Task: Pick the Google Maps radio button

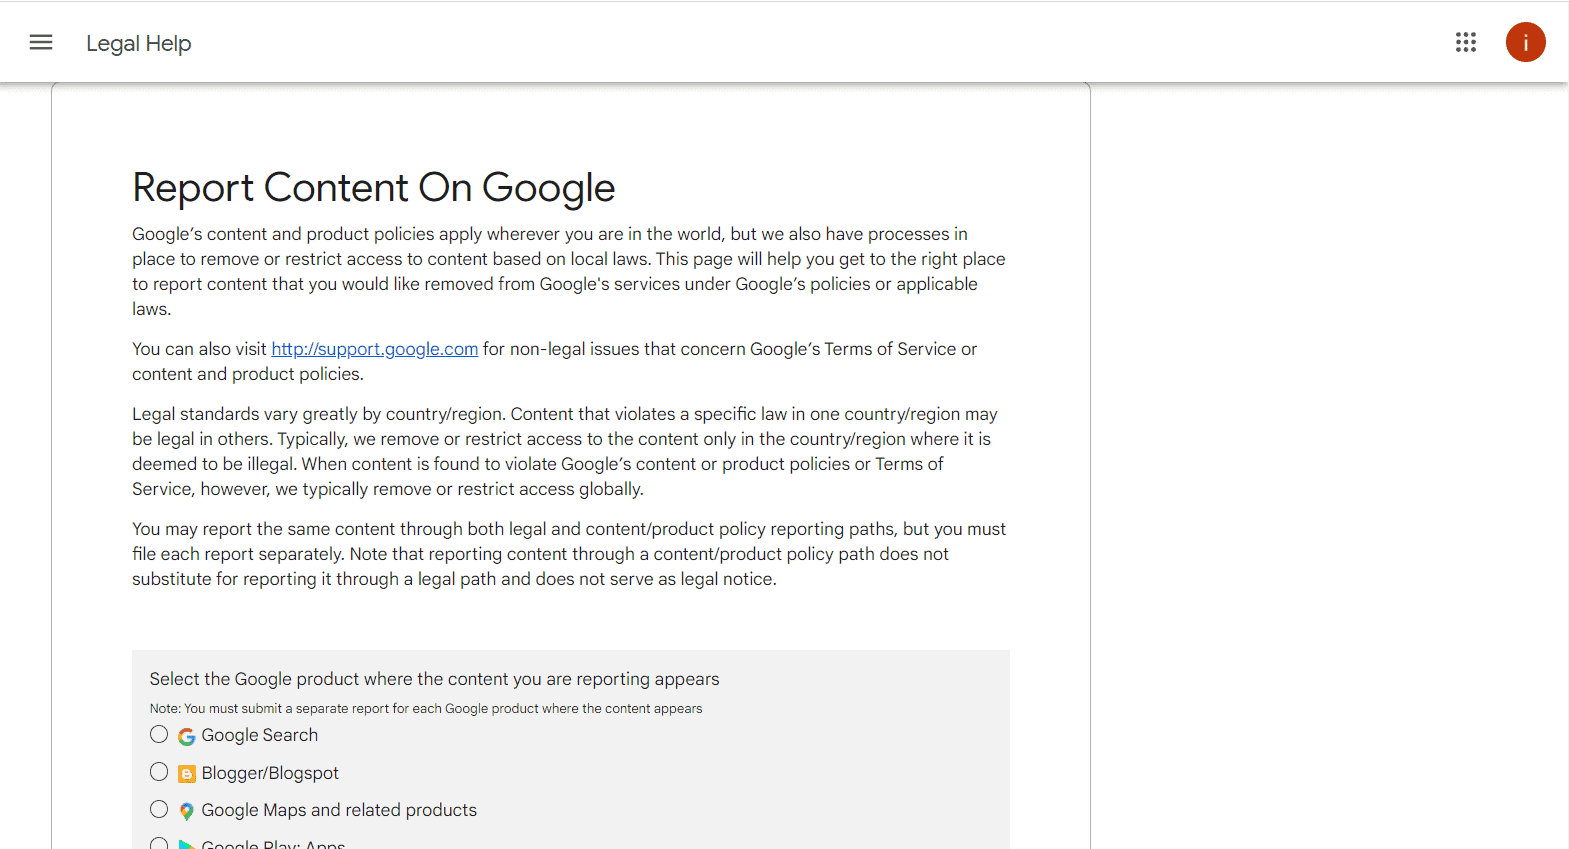Action: (159, 809)
